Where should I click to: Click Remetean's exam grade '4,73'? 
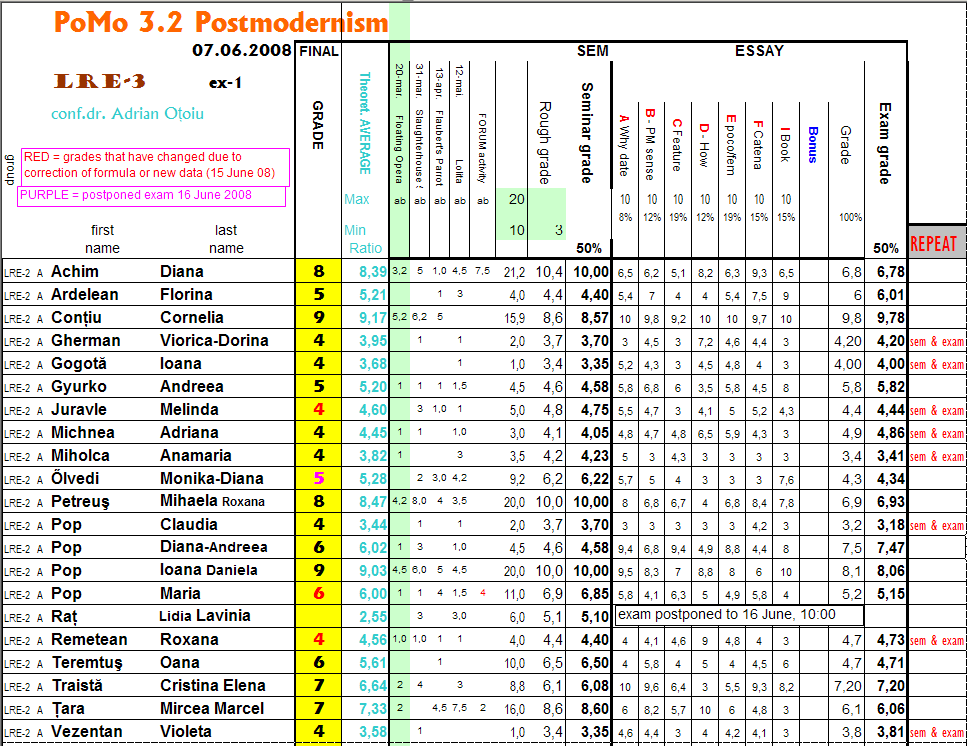[891, 641]
